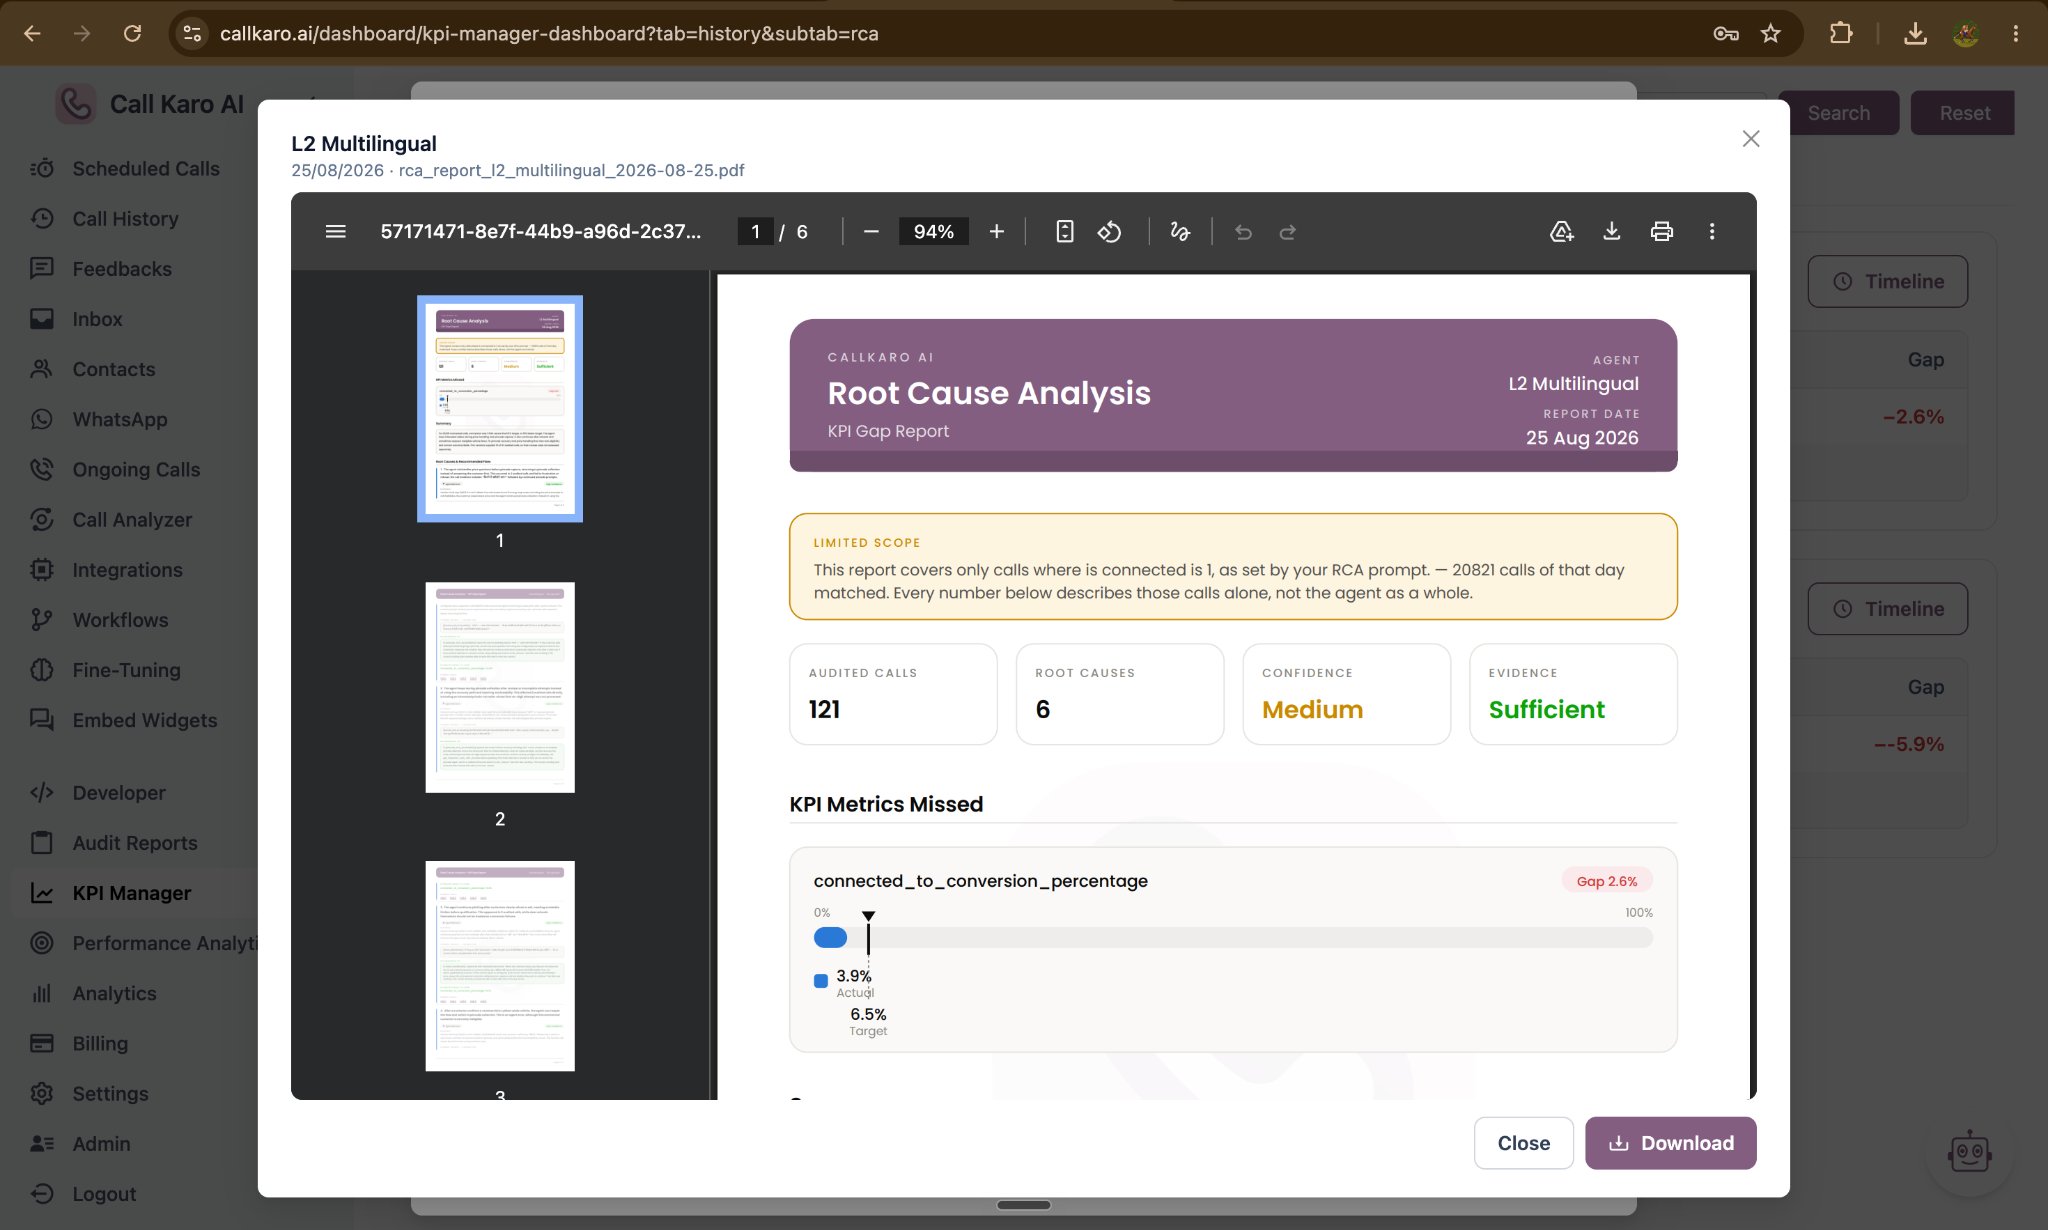Reload the browser page
The height and width of the screenshot is (1230, 2048).
pyautogui.click(x=132, y=33)
